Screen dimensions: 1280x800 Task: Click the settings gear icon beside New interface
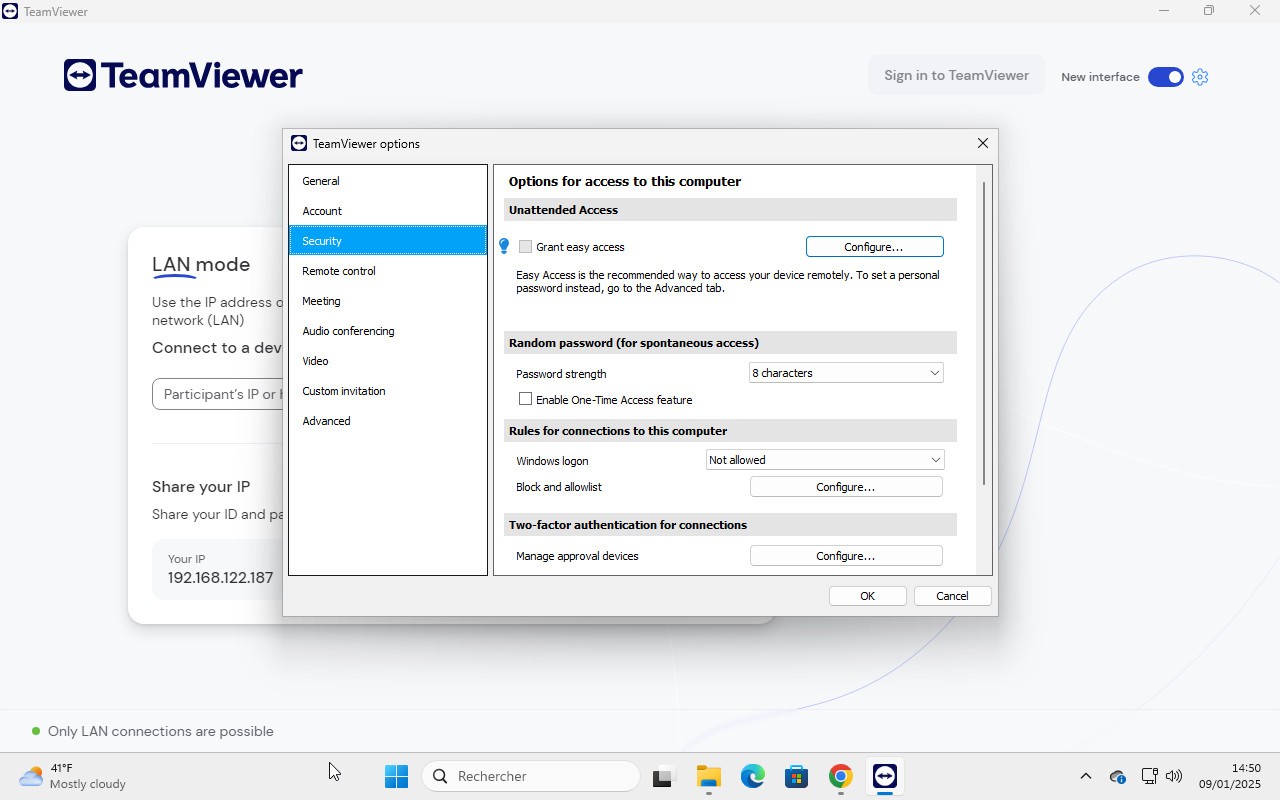[1200, 77]
